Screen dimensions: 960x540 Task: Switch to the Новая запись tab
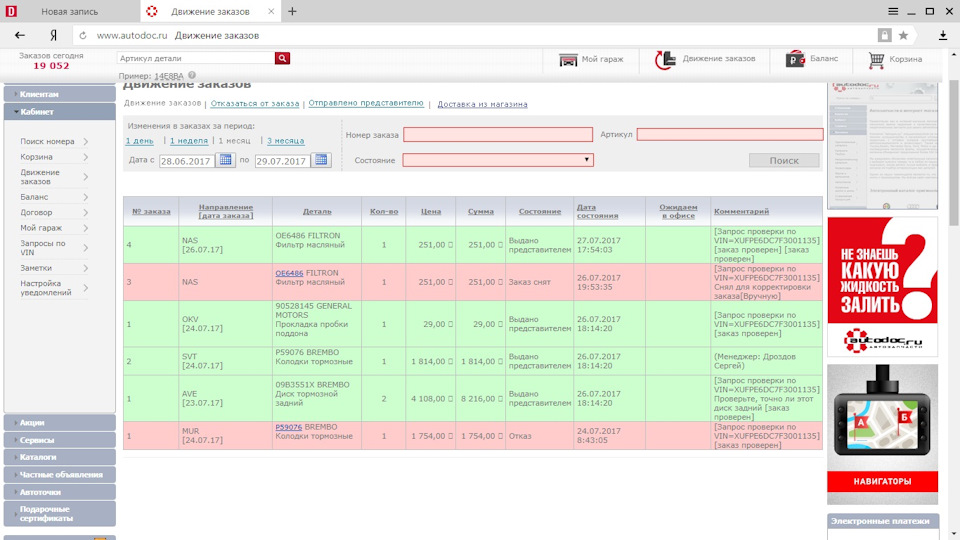pos(69,12)
